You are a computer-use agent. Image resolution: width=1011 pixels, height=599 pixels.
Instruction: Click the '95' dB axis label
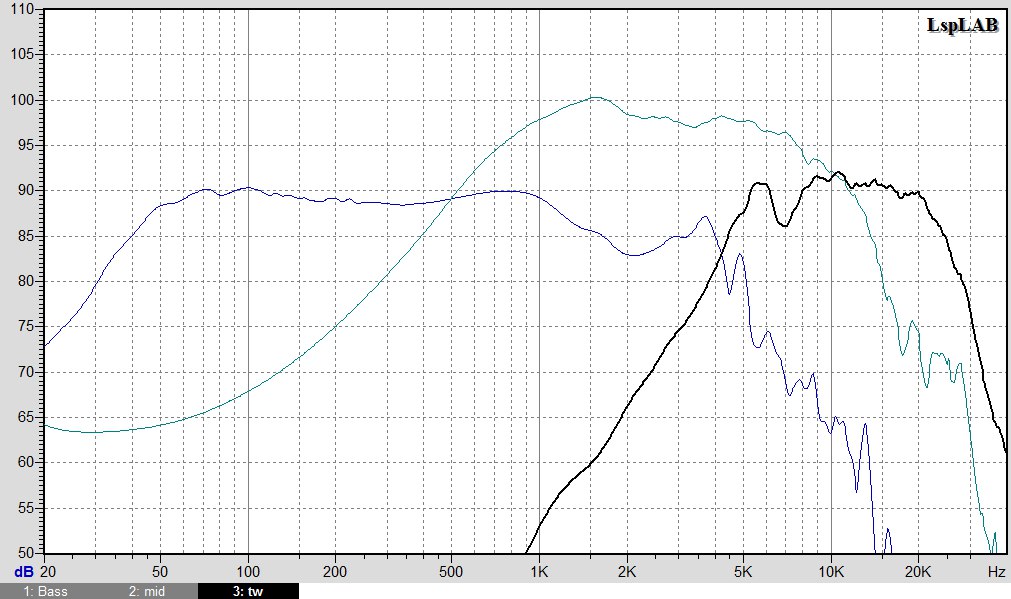(x=26, y=146)
